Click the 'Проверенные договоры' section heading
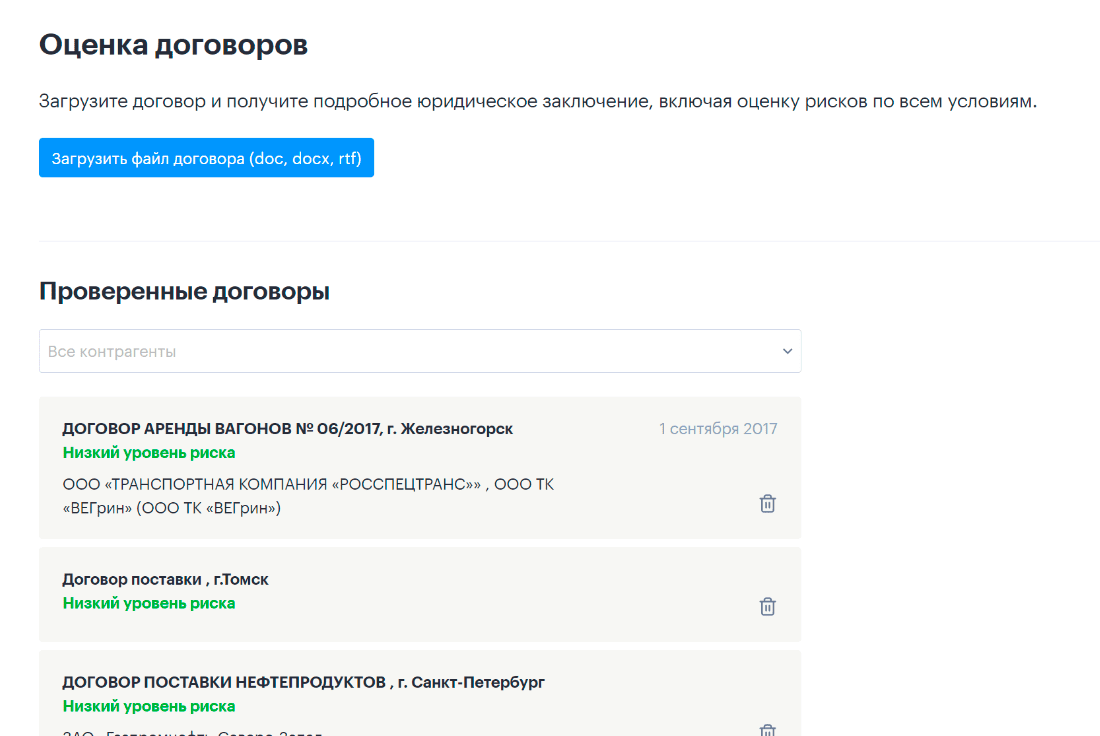Screen dimensions: 1100x736 pos(184,291)
